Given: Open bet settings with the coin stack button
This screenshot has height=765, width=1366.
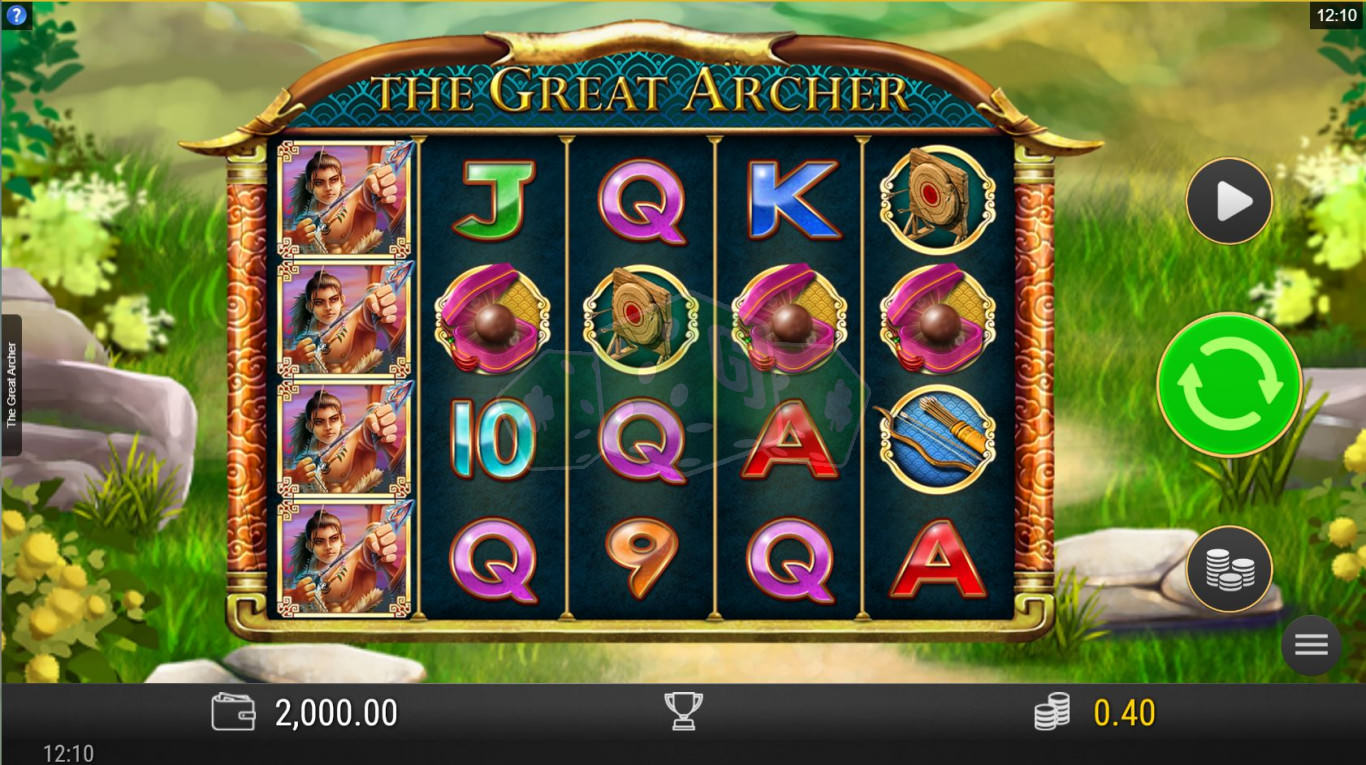Looking at the screenshot, I should [x=1229, y=569].
